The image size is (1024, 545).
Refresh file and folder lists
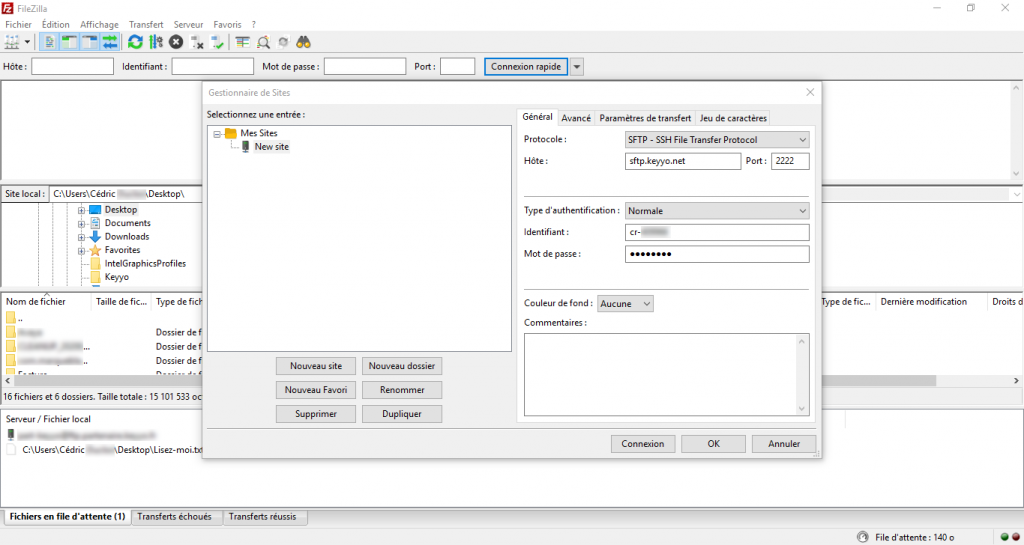[x=135, y=42]
